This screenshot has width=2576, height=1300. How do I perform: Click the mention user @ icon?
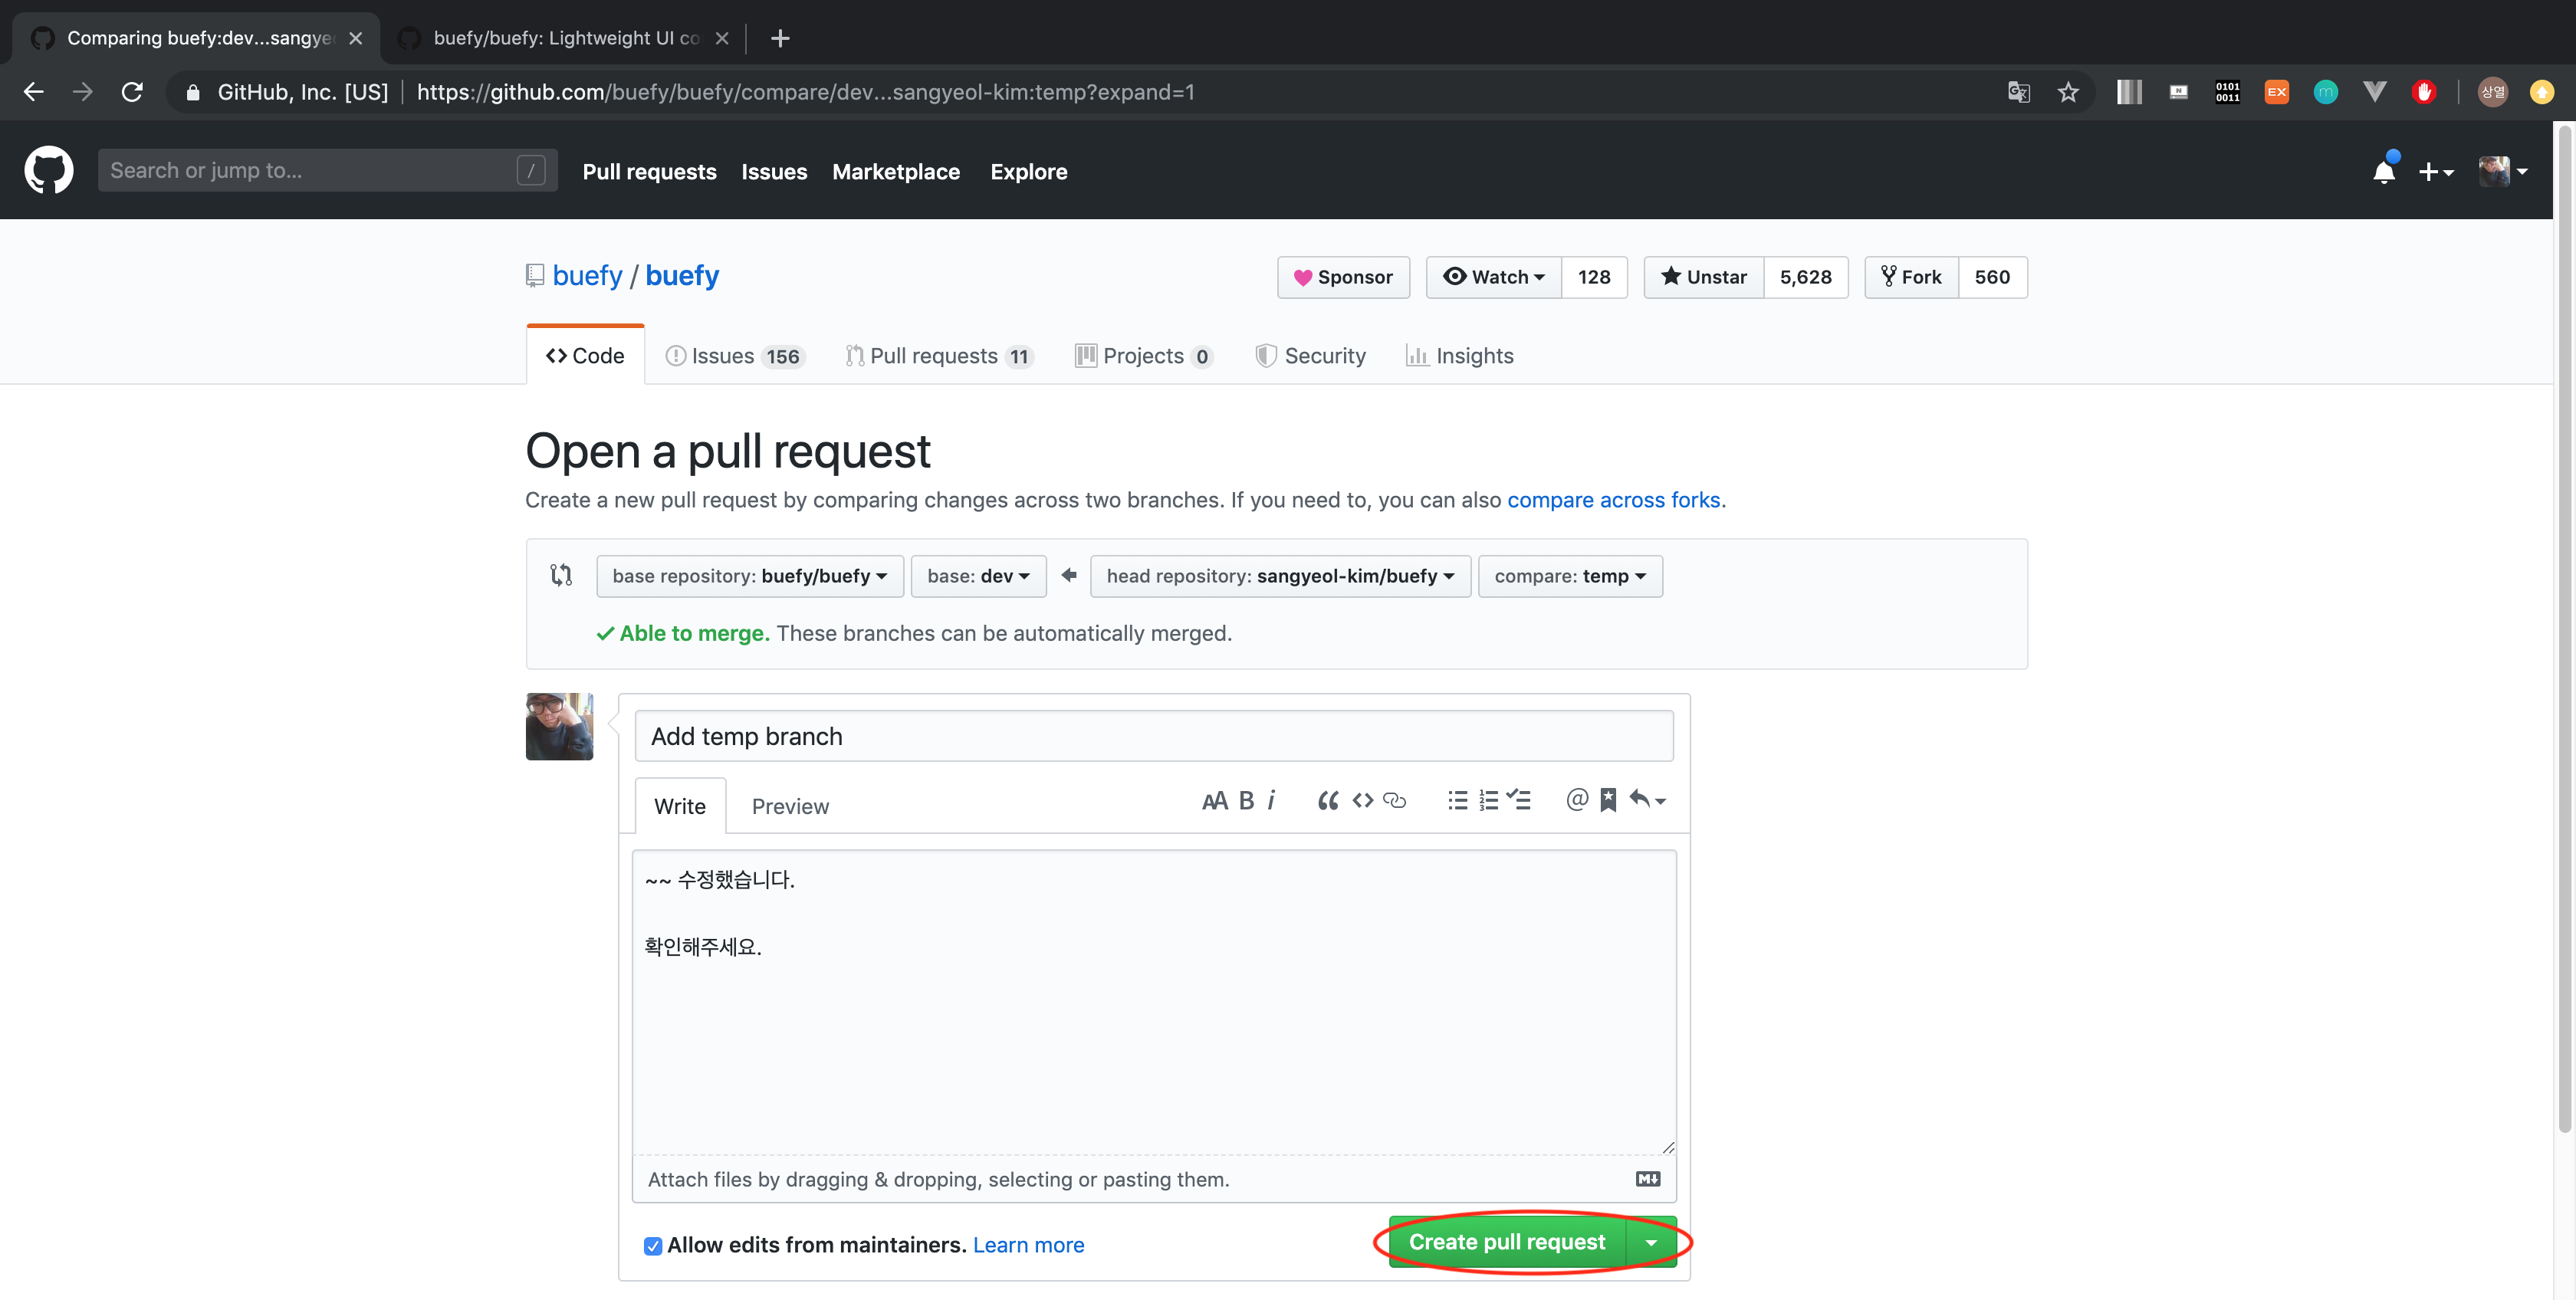(x=1576, y=800)
